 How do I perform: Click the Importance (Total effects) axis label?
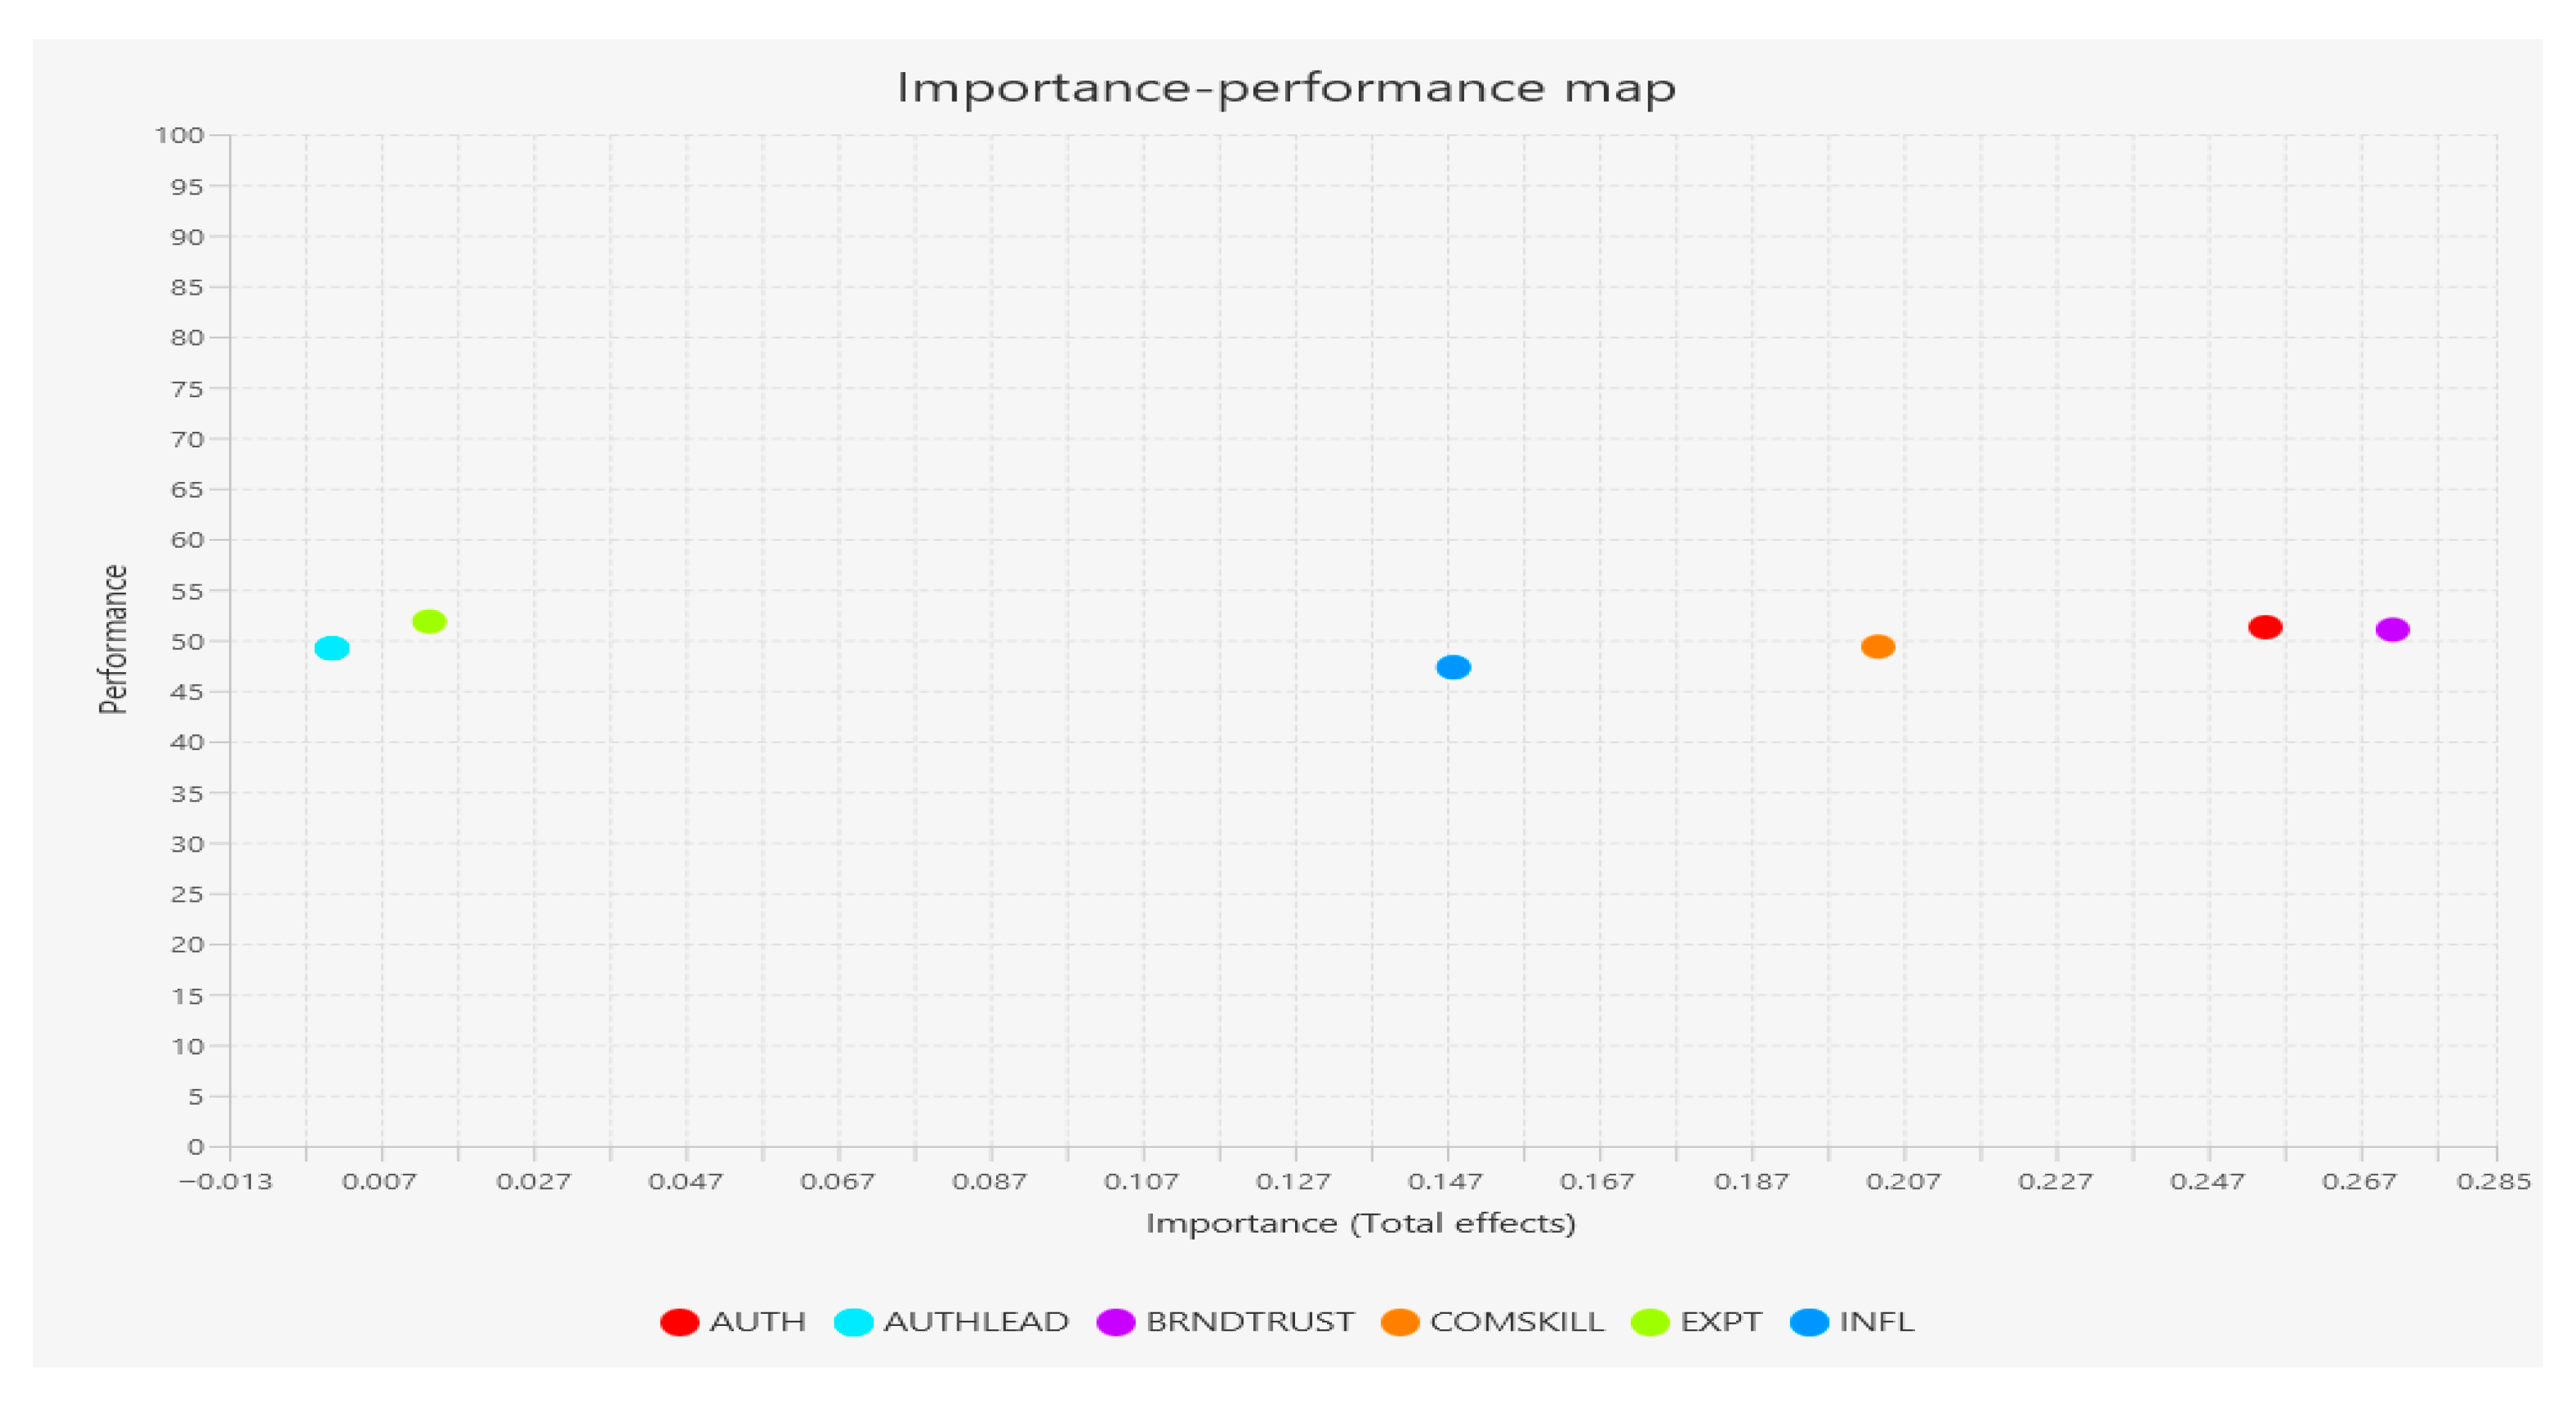click(1360, 1223)
